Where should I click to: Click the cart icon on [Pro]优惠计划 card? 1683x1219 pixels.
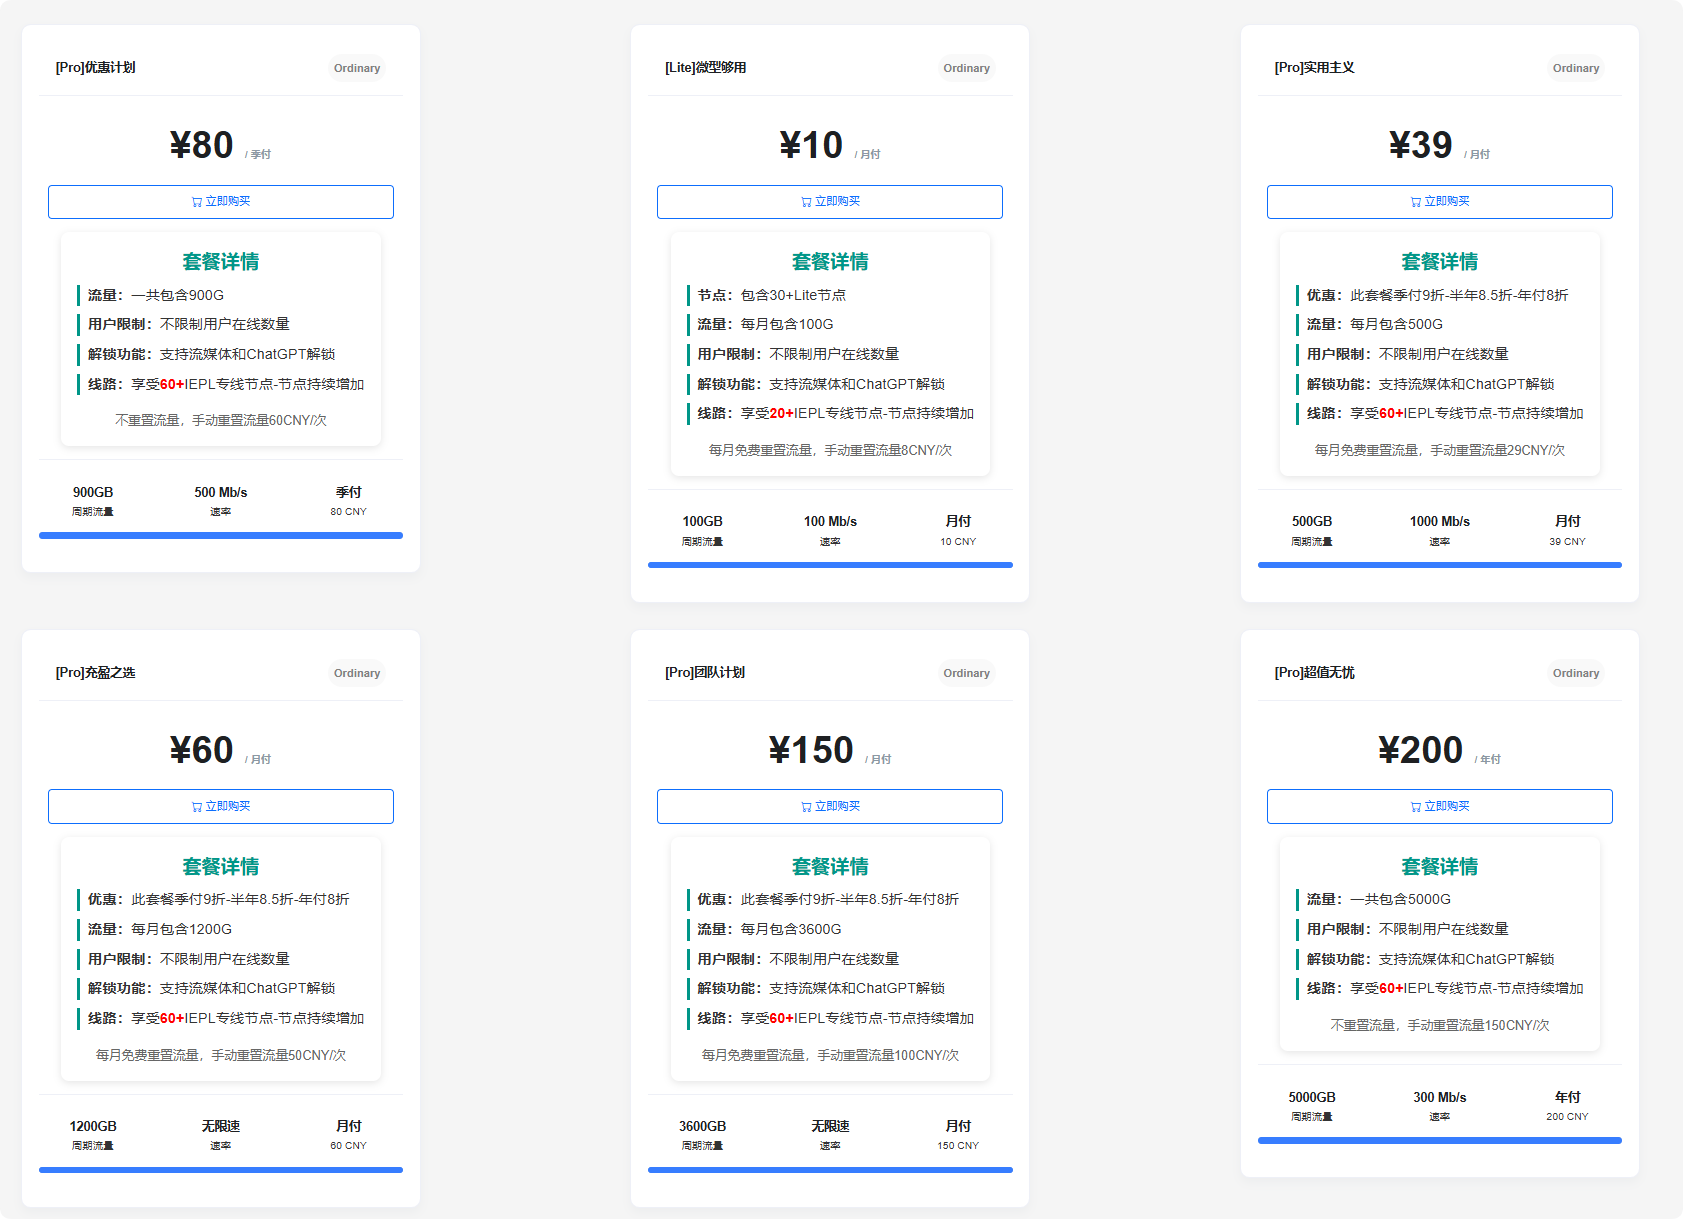coord(195,201)
